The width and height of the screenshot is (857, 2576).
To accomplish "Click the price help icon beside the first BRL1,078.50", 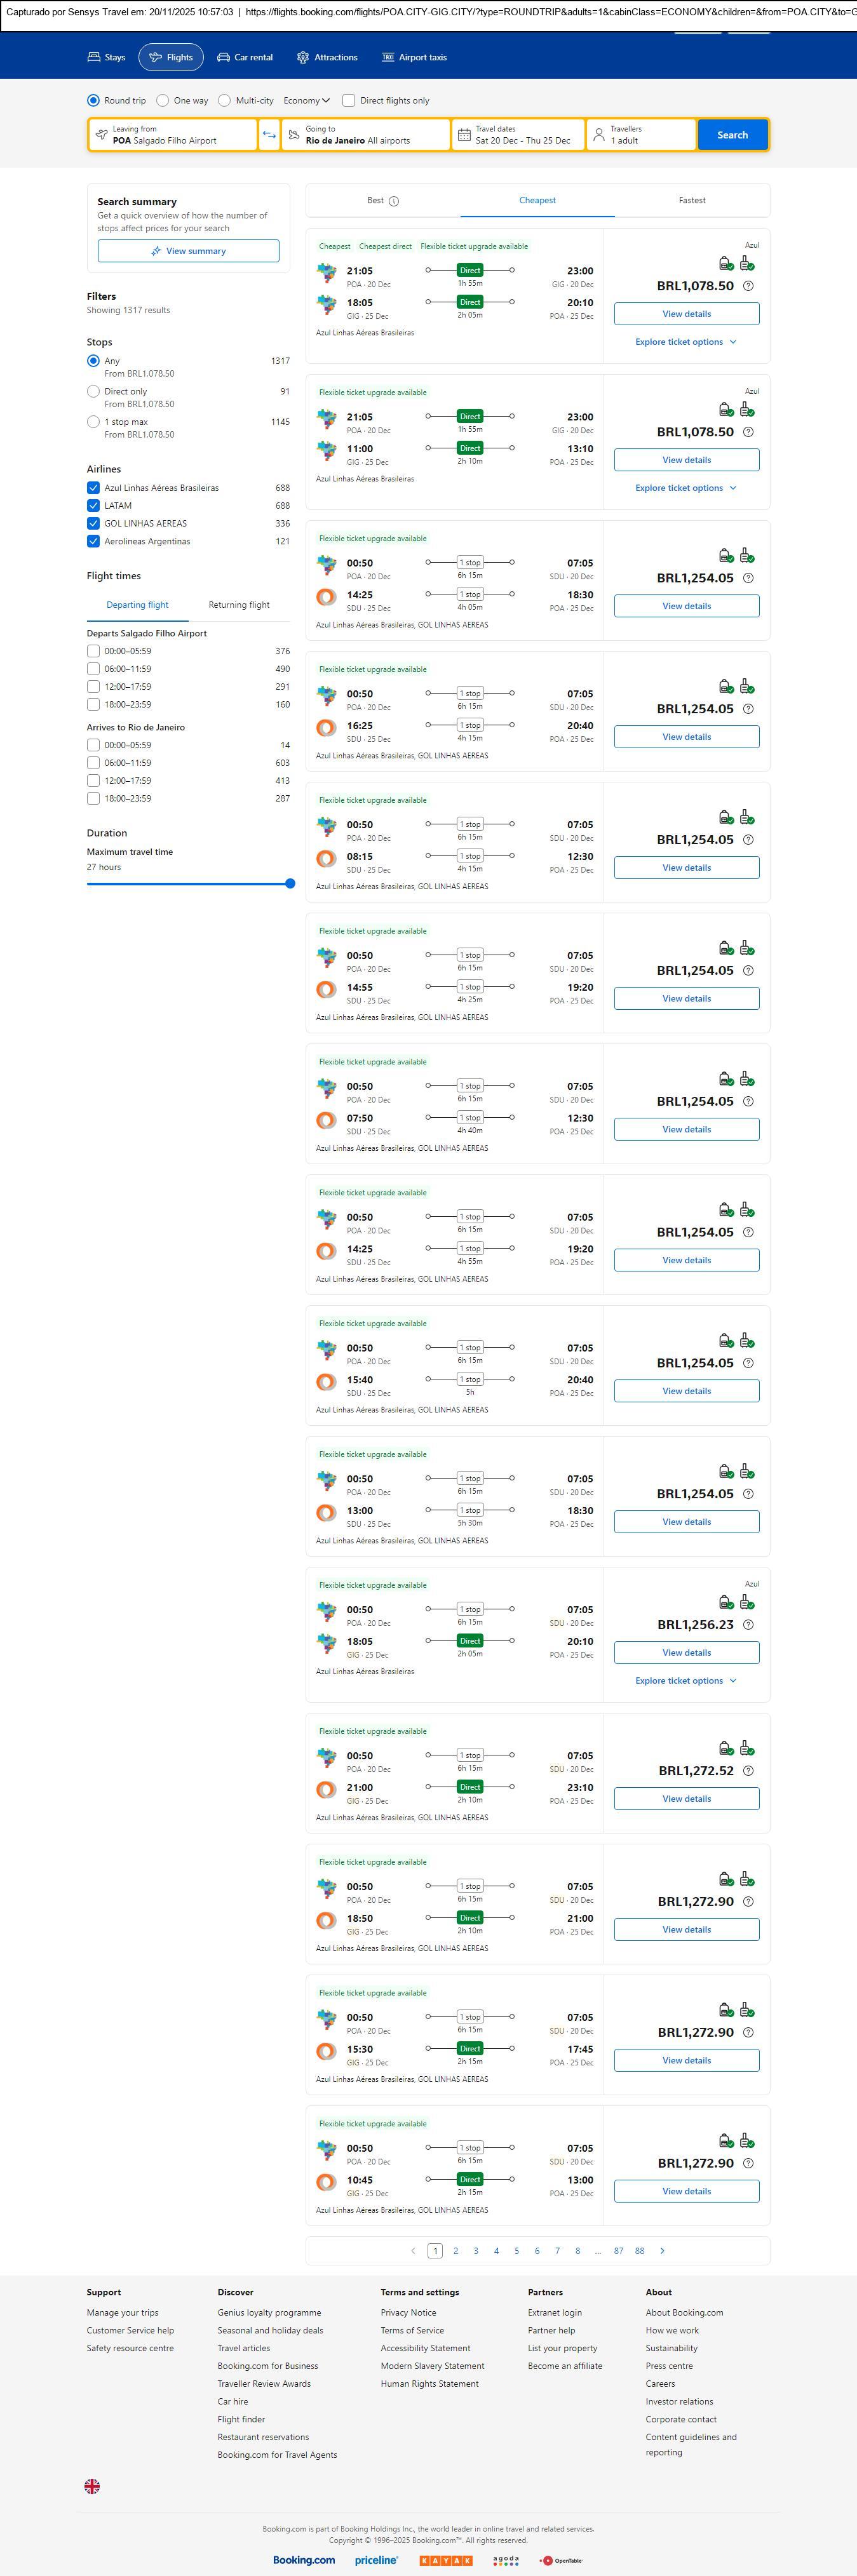I will coord(748,286).
